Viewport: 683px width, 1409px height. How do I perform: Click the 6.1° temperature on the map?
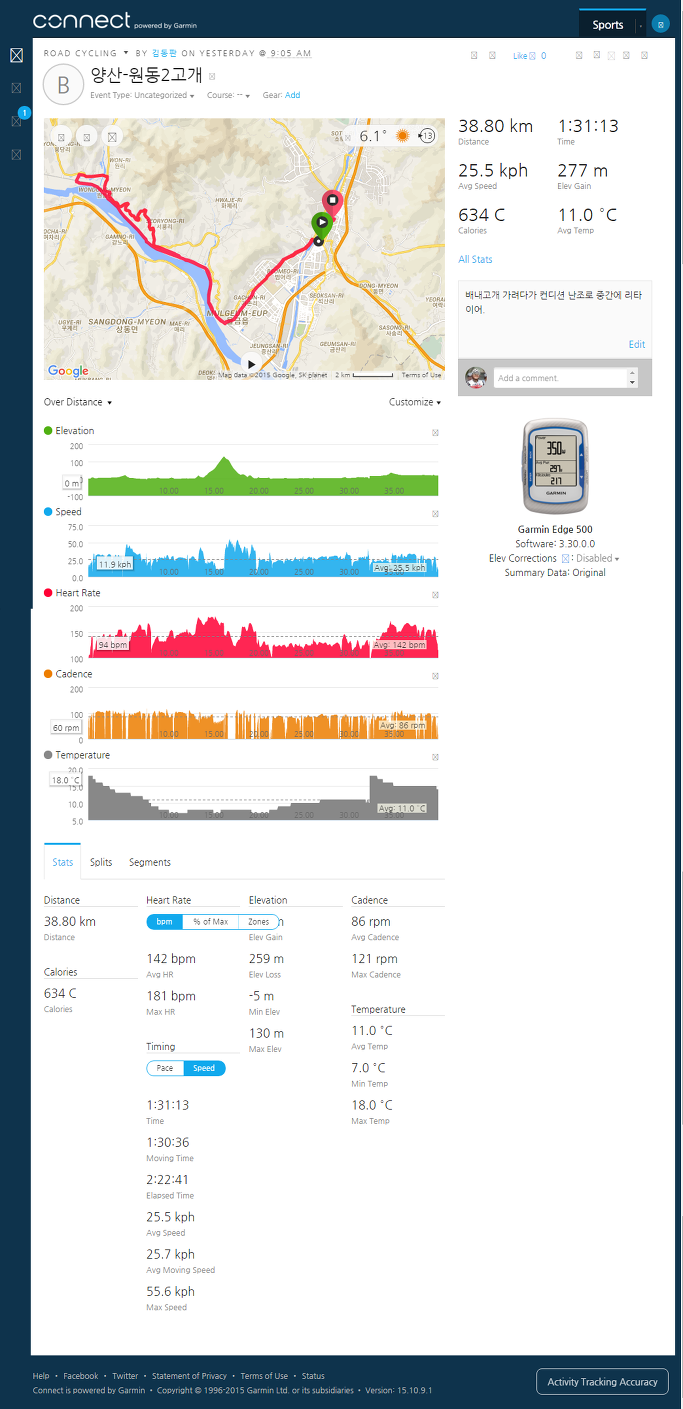click(373, 136)
